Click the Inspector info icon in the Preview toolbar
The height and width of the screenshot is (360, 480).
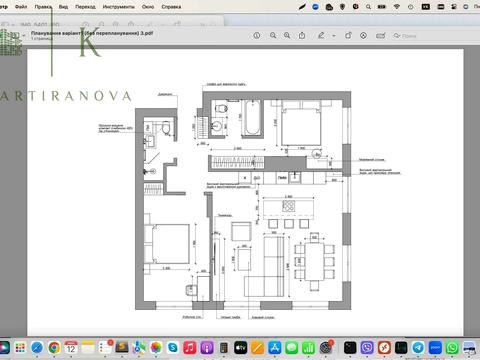click(257, 35)
